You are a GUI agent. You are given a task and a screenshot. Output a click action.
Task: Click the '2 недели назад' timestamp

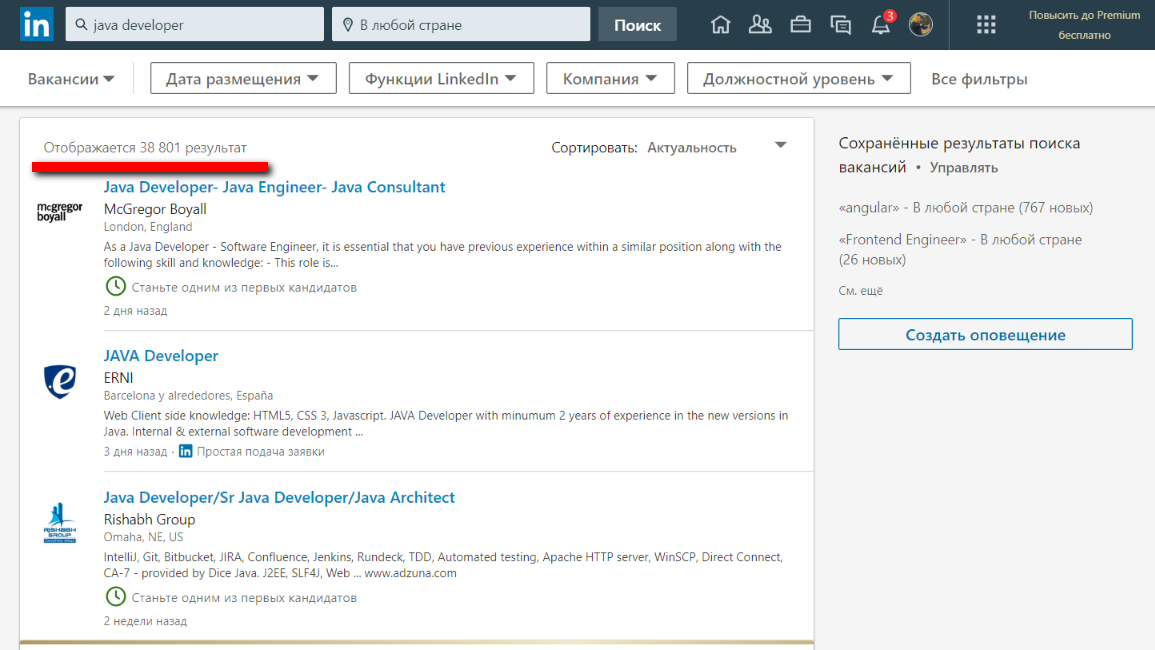[145, 621]
